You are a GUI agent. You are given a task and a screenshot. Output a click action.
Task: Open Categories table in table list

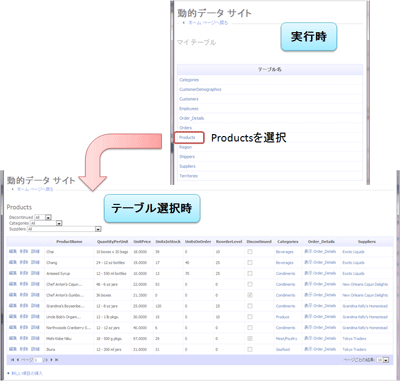pyautogui.click(x=189, y=80)
